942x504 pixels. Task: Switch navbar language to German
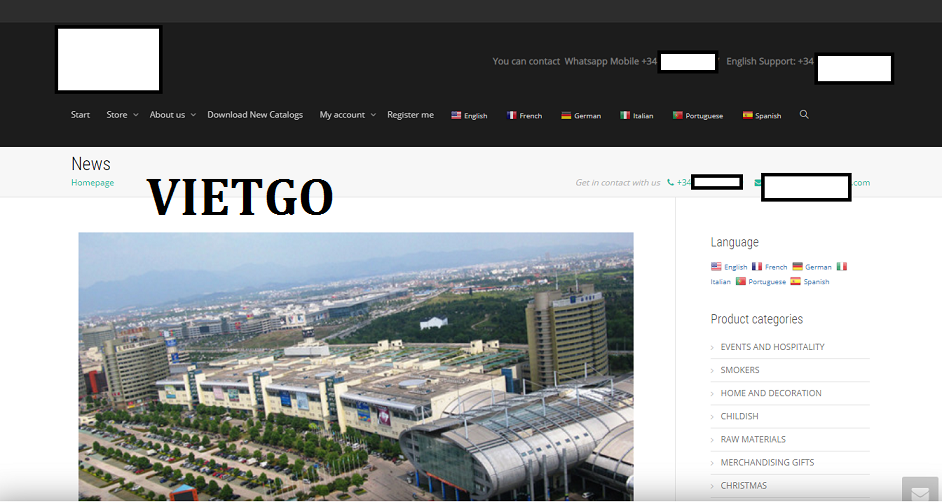click(x=588, y=116)
